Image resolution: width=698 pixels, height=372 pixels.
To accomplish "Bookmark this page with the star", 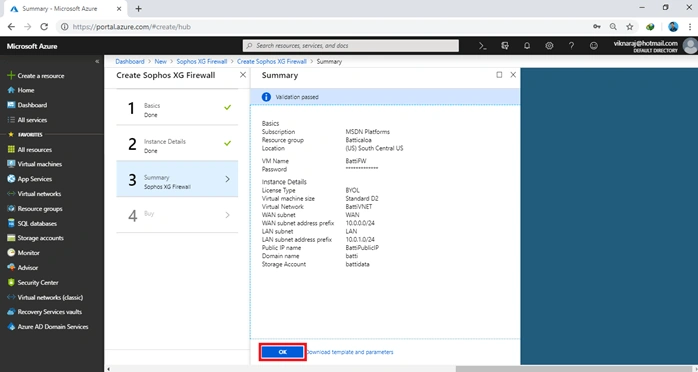I will click(629, 27).
